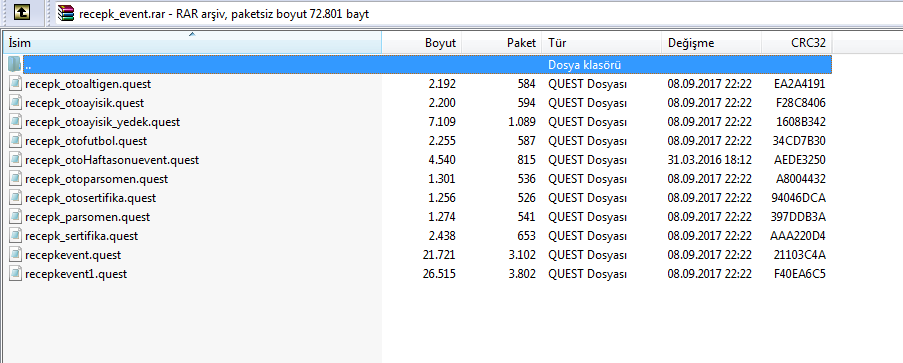Click CRC32 value EA2A4191
This screenshot has width=903, height=363.
tap(800, 84)
